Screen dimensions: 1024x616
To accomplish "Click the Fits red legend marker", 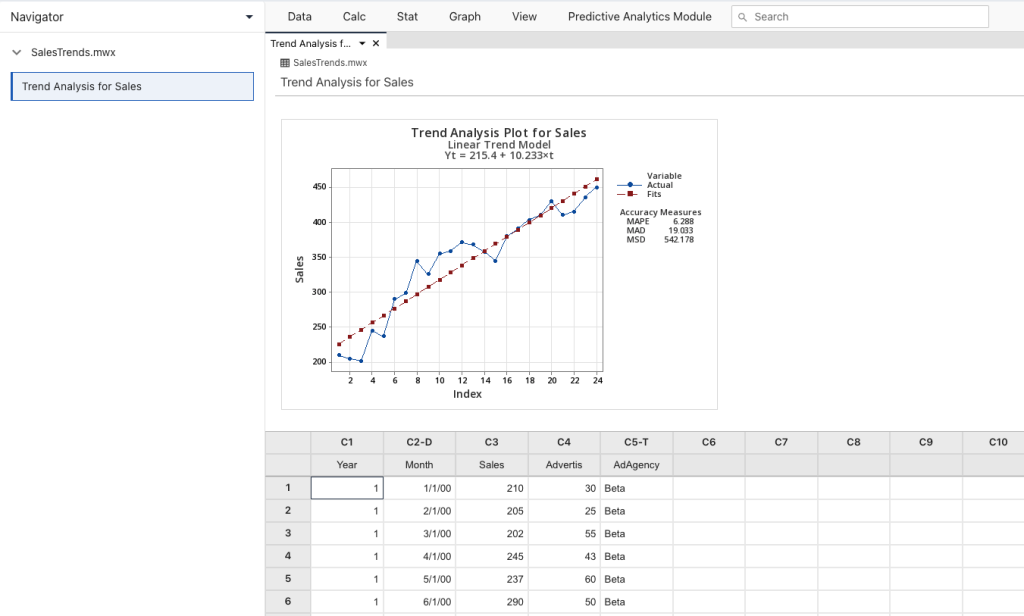I will point(630,194).
